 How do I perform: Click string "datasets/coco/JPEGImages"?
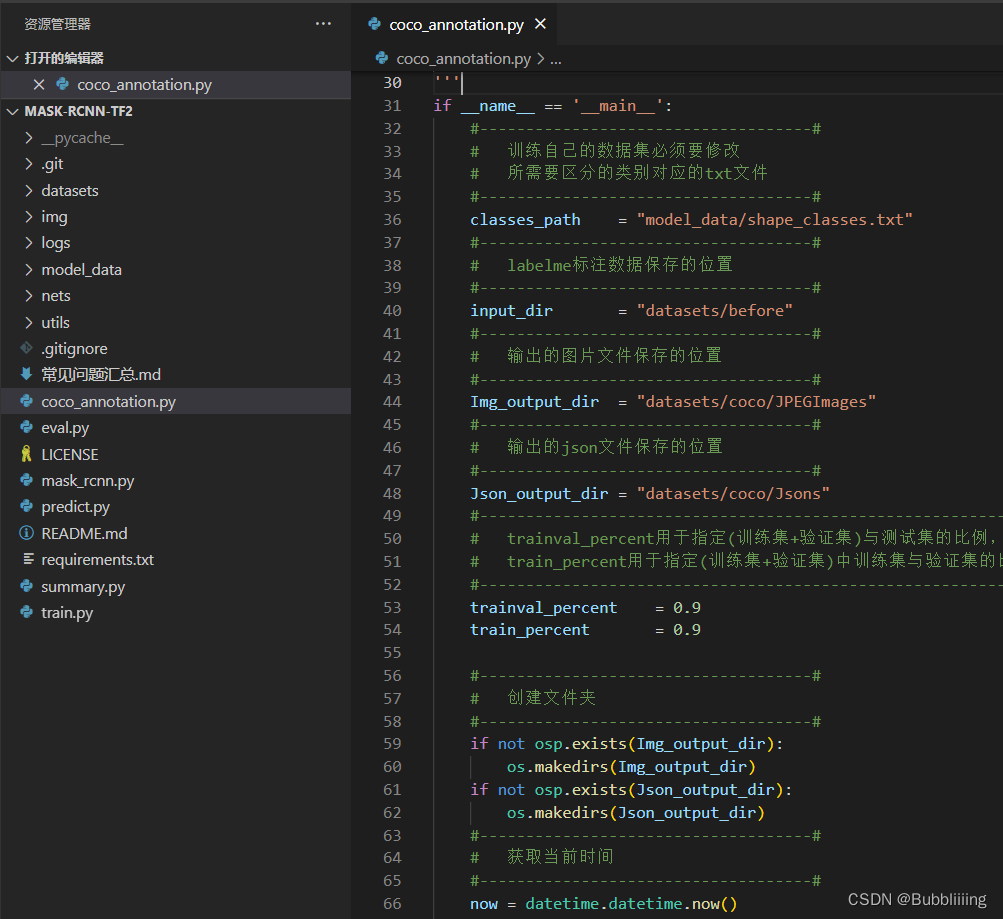pos(756,402)
